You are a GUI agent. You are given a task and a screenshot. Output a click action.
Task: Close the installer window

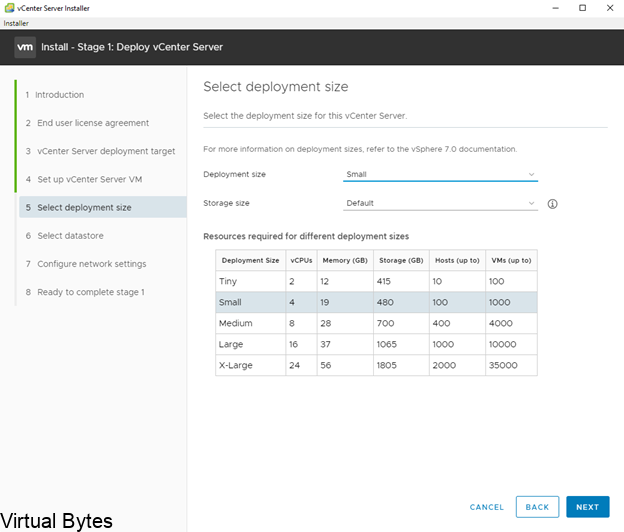pyautogui.click(x=610, y=8)
